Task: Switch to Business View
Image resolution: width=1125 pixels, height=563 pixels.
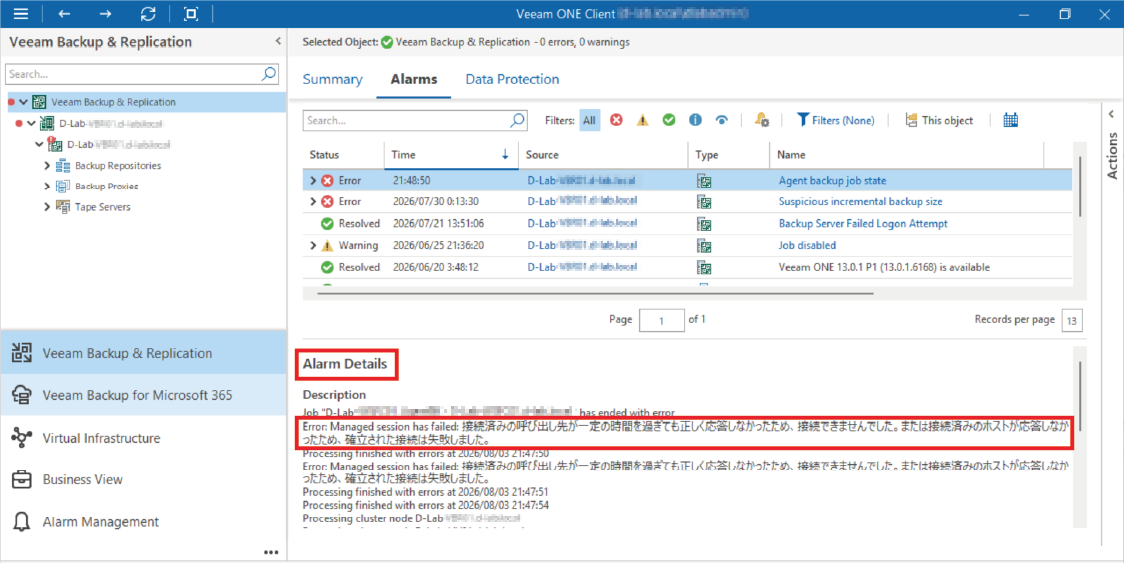Action: tap(143, 479)
